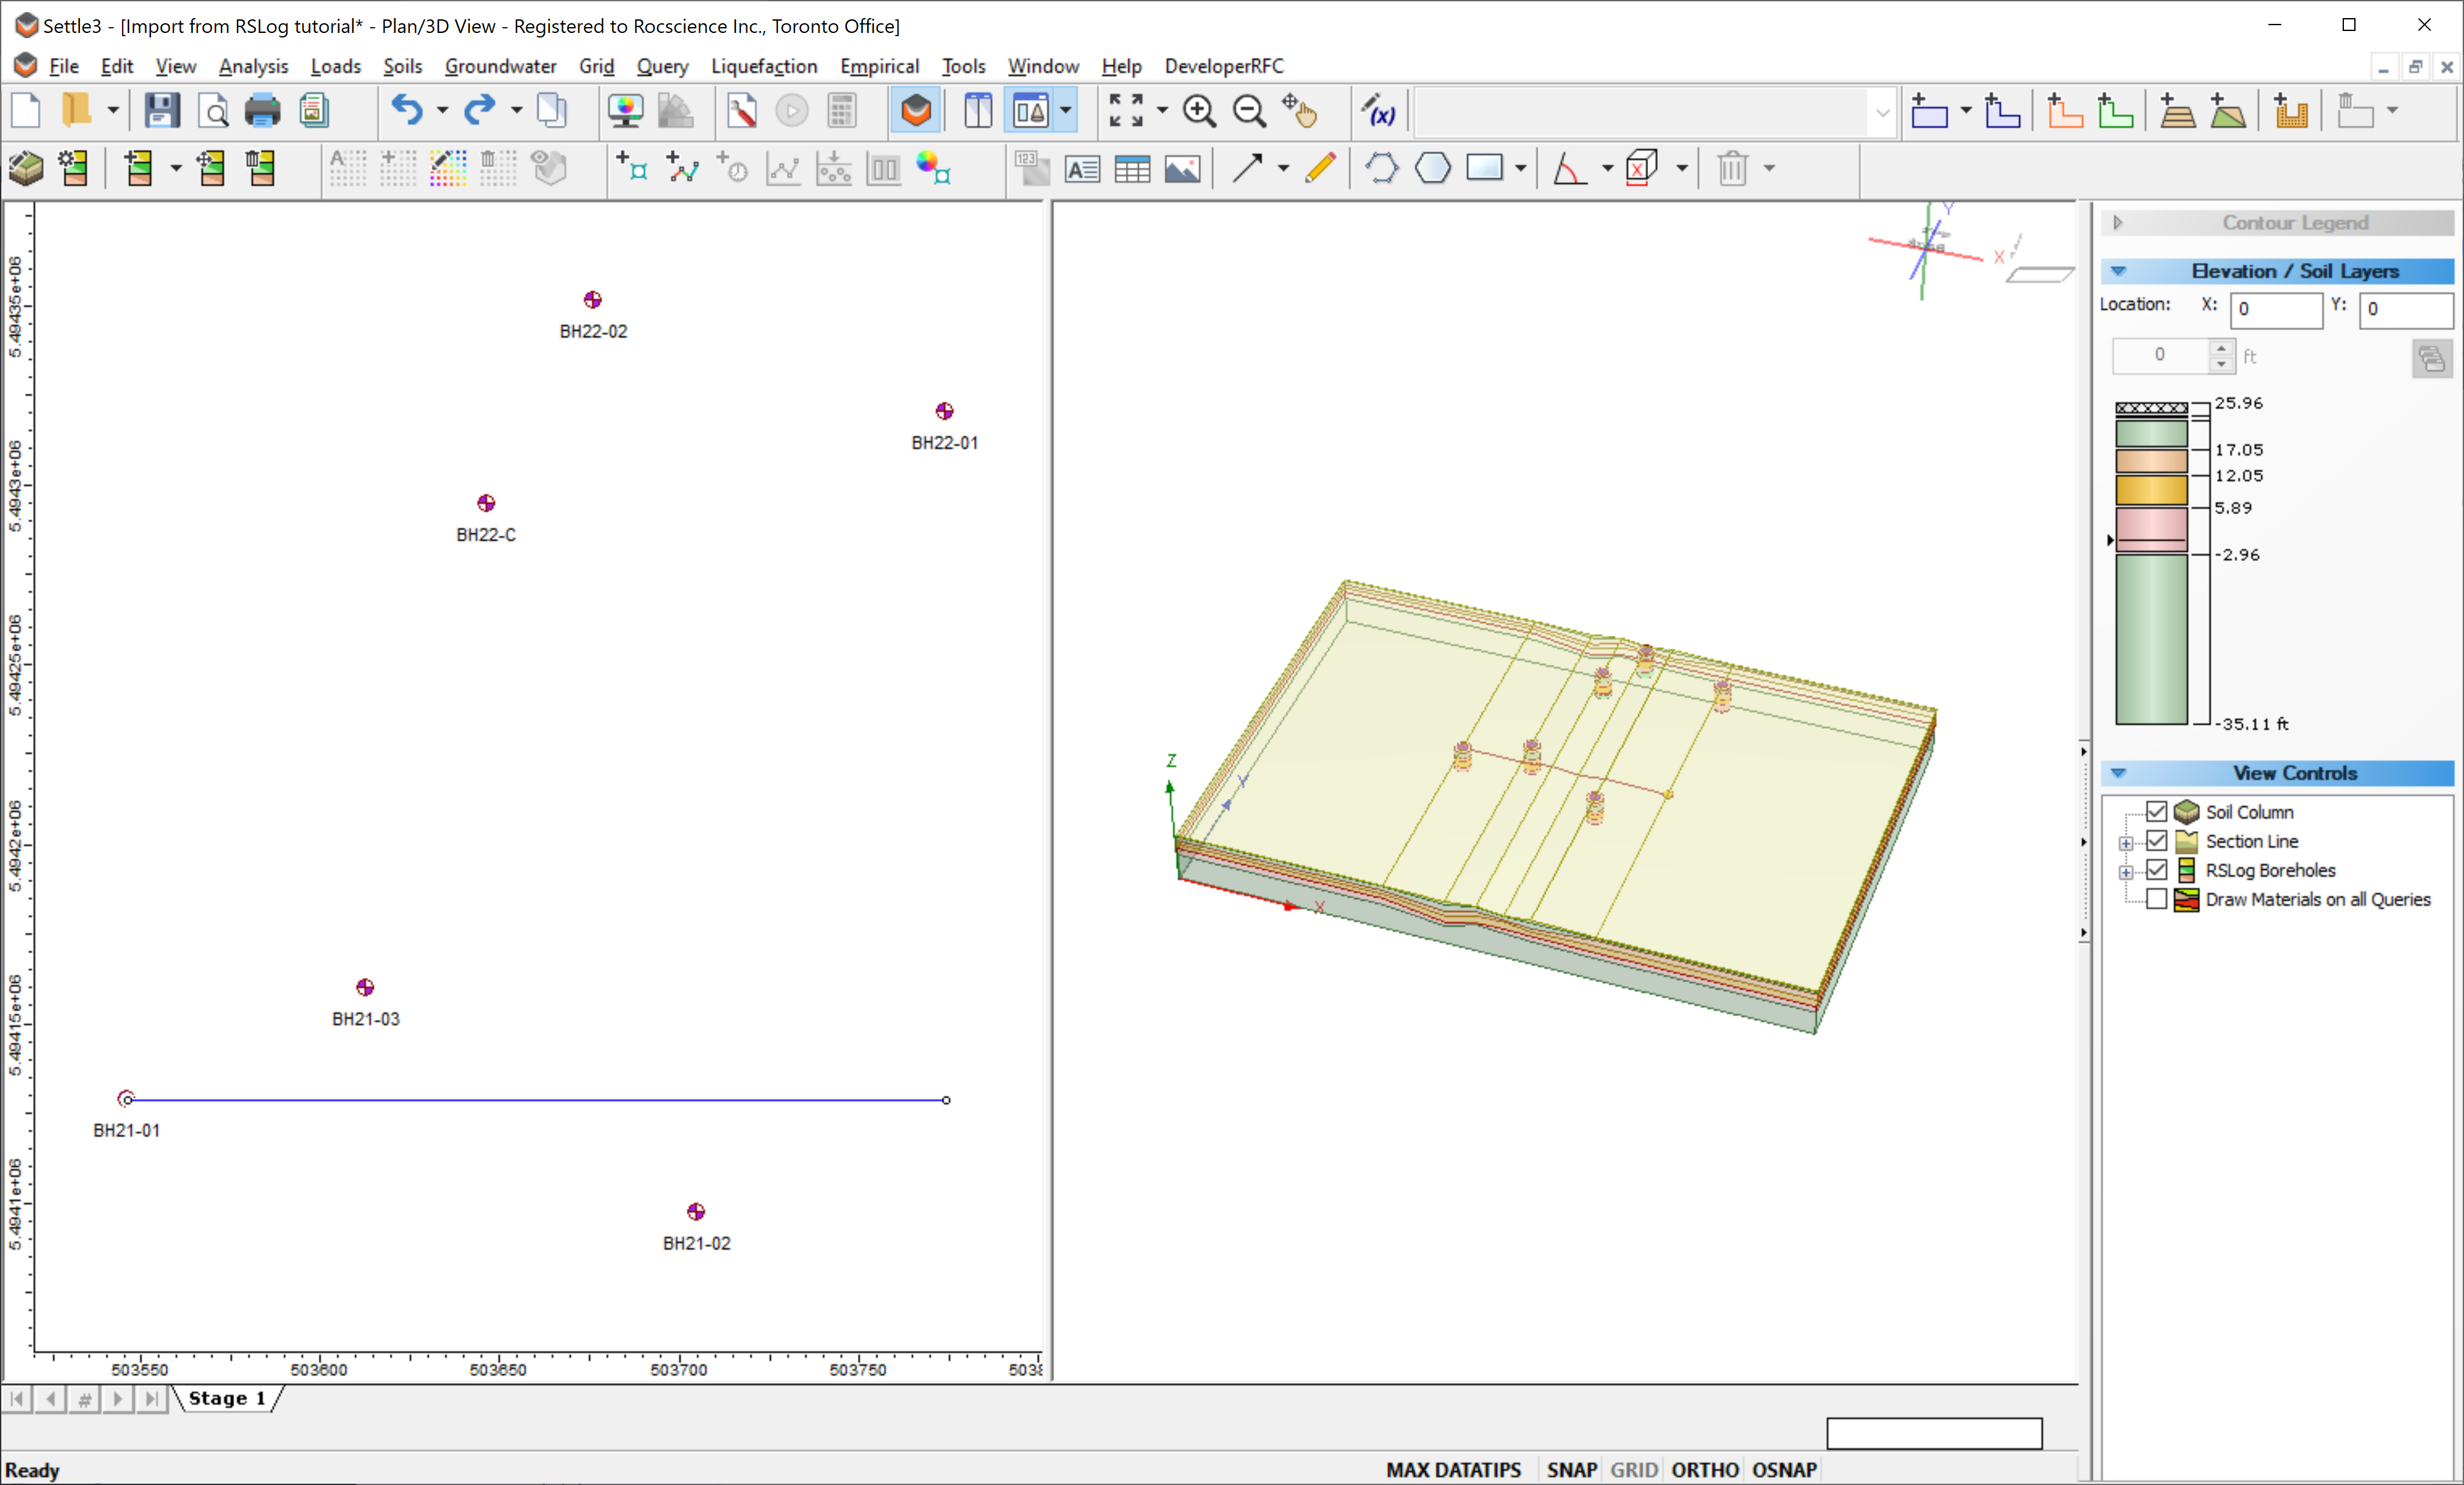Toggle the 3D view cube icon

tap(916, 110)
